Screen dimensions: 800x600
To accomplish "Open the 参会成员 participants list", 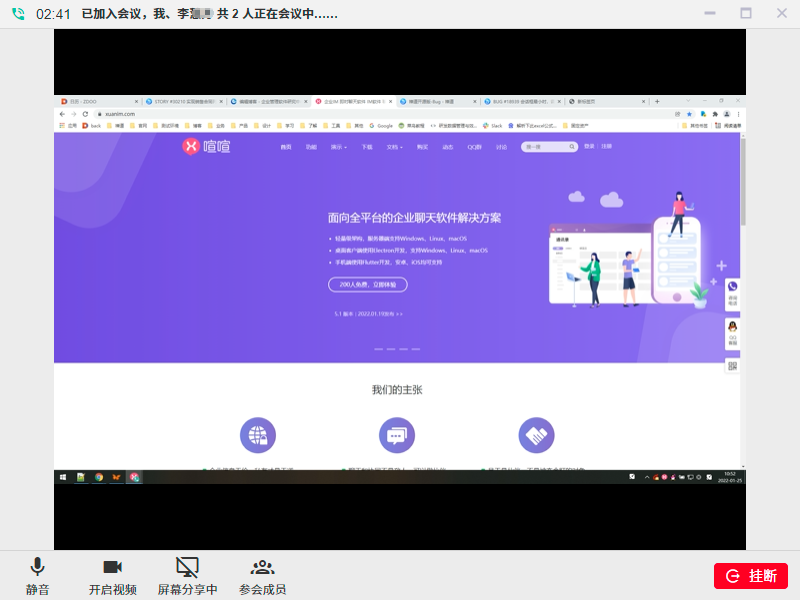I will click(262, 577).
